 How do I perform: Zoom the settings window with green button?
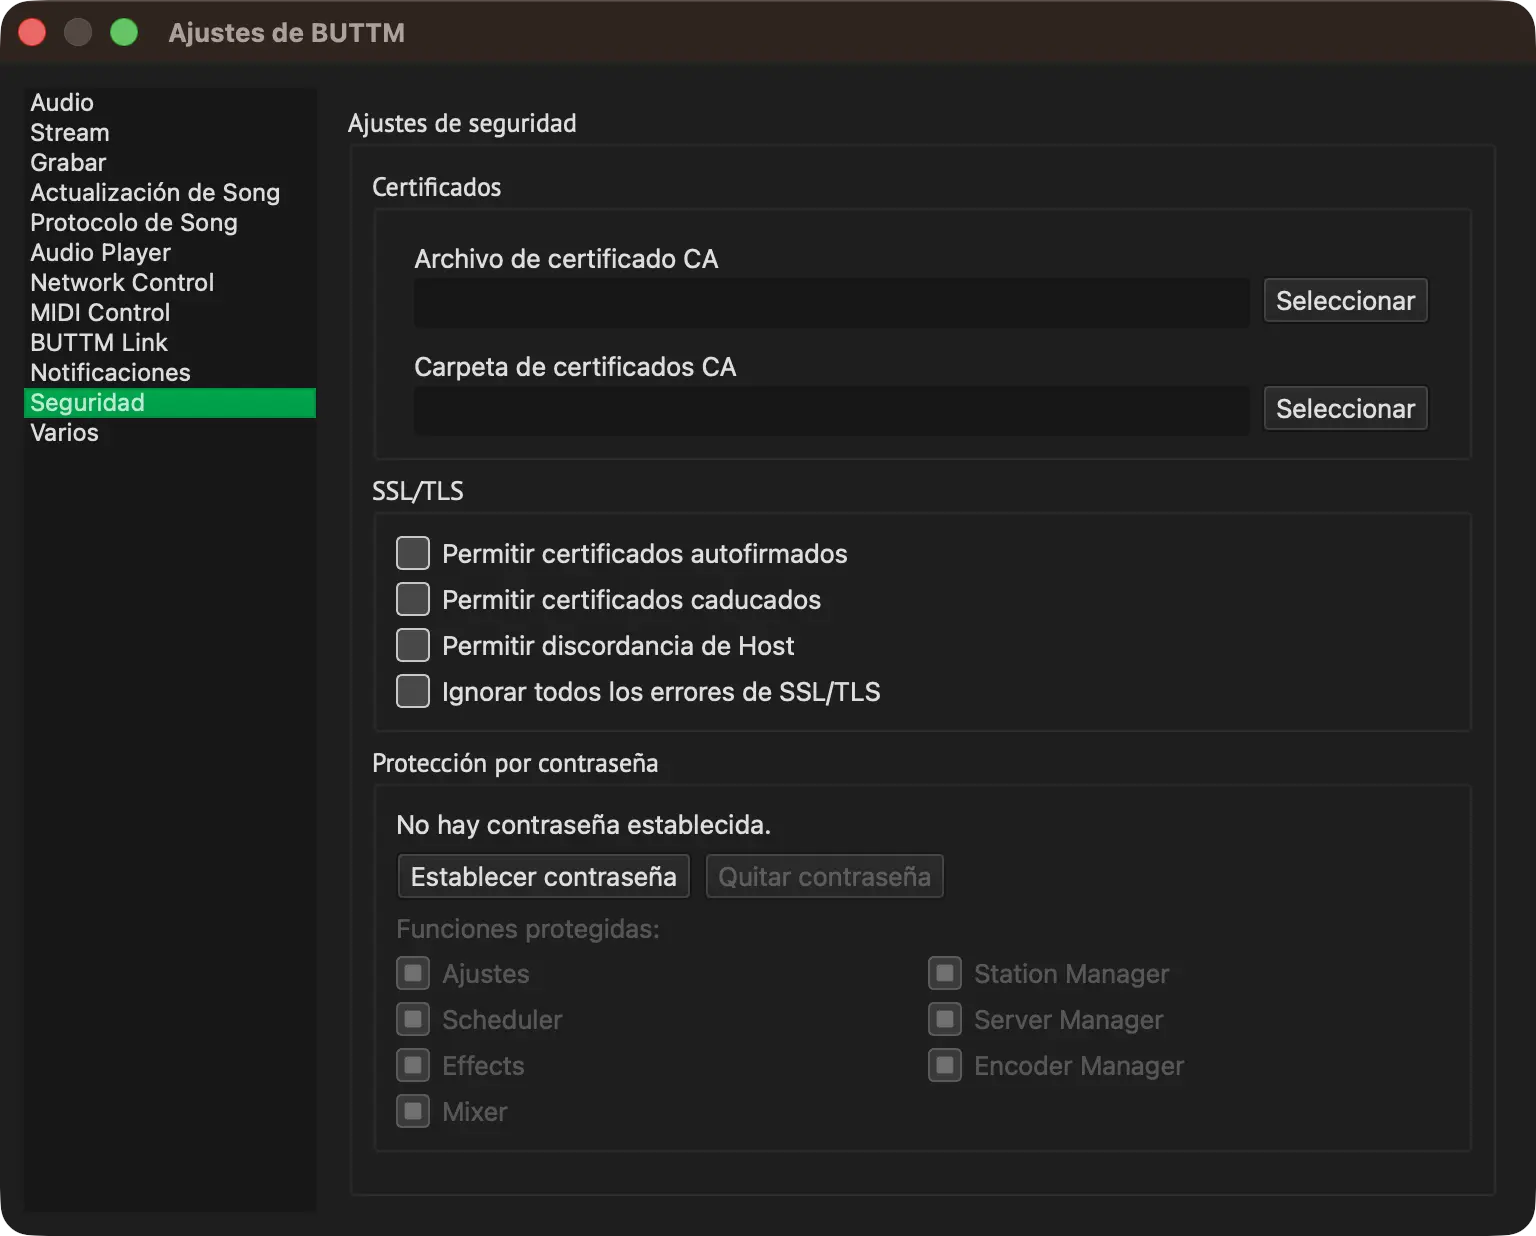(x=124, y=33)
